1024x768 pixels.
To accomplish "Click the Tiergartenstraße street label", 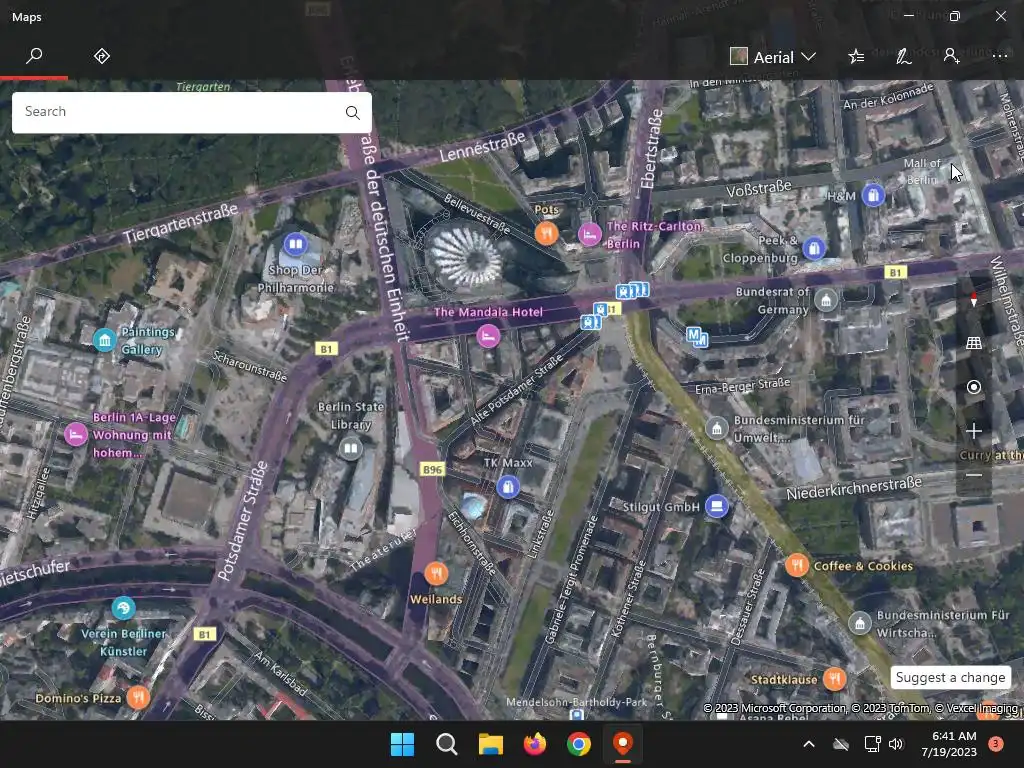I will coord(181,223).
